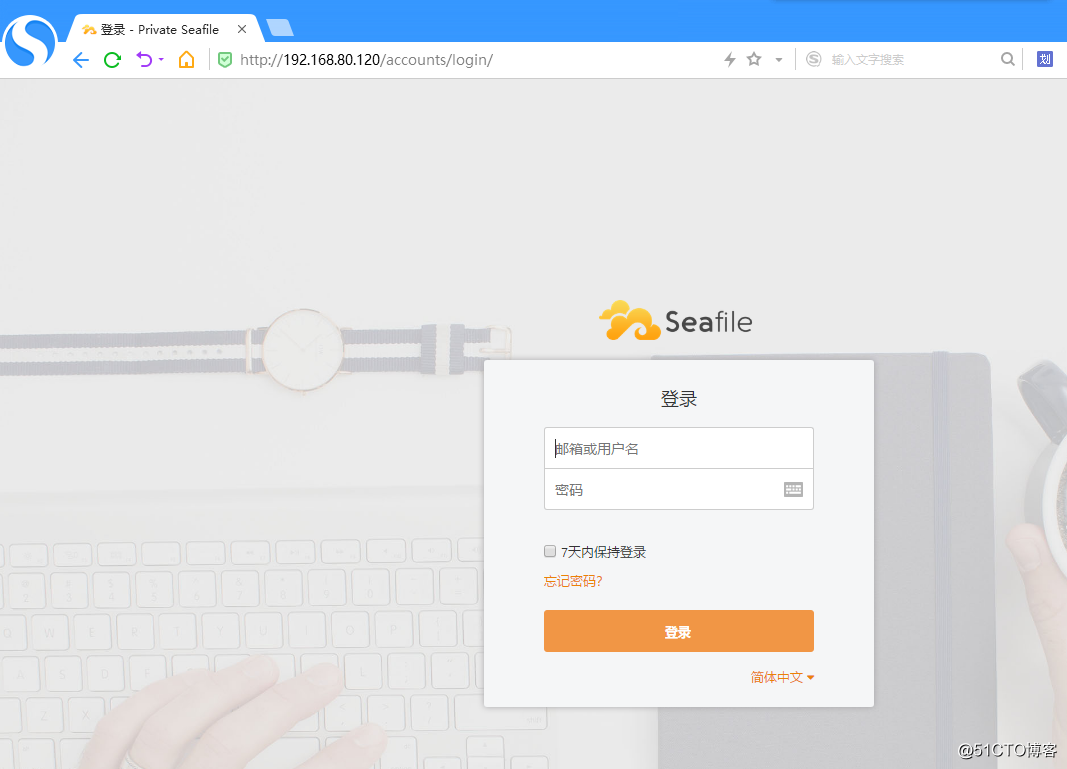This screenshot has height=769, width=1067.
Task: Click the browser back arrow
Action: coord(80,59)
